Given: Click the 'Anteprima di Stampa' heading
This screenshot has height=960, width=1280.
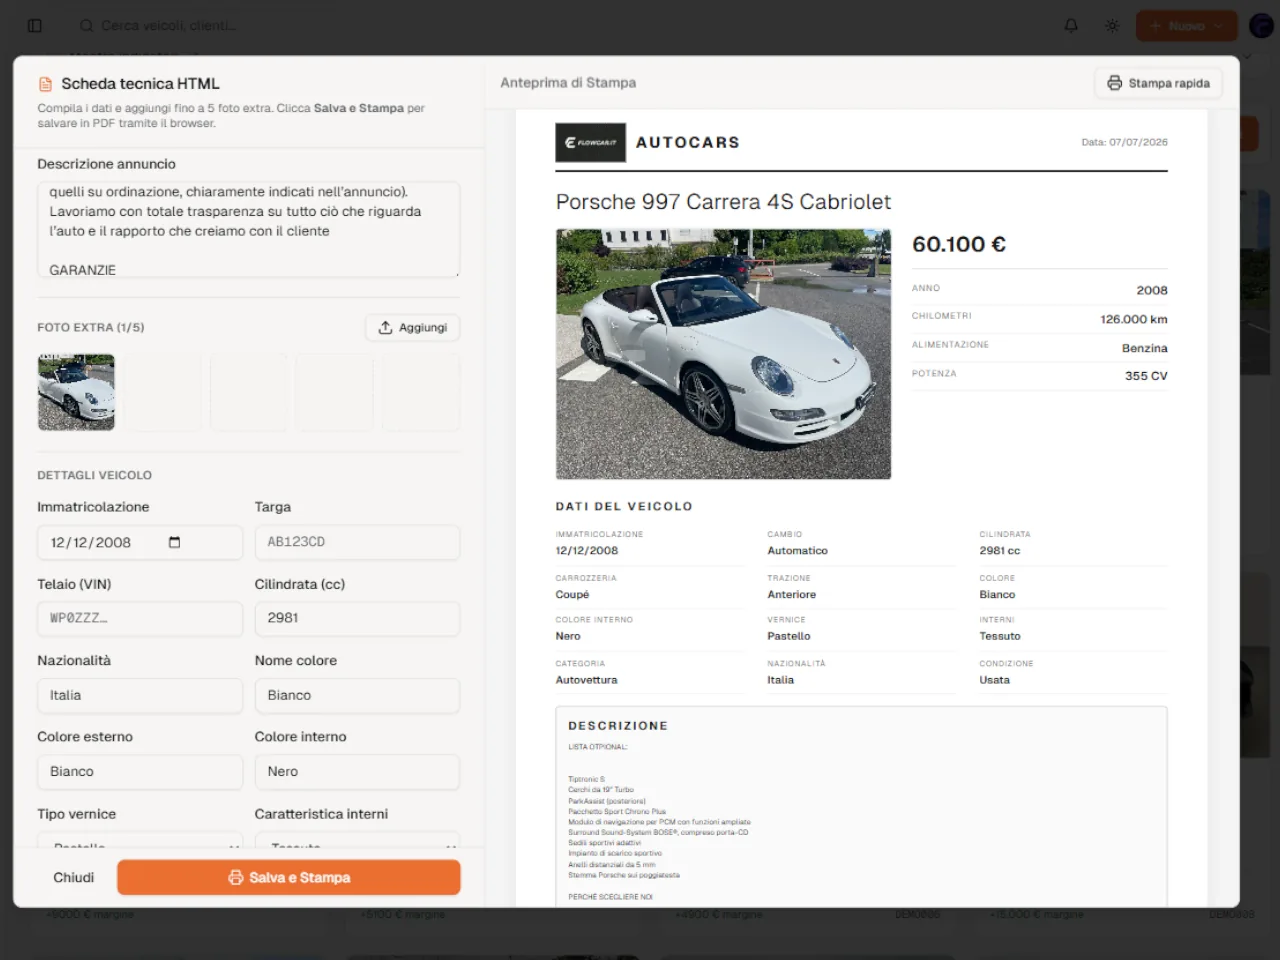Looking at the screenshot, I should pyautogui.click(x=568, y=83).
